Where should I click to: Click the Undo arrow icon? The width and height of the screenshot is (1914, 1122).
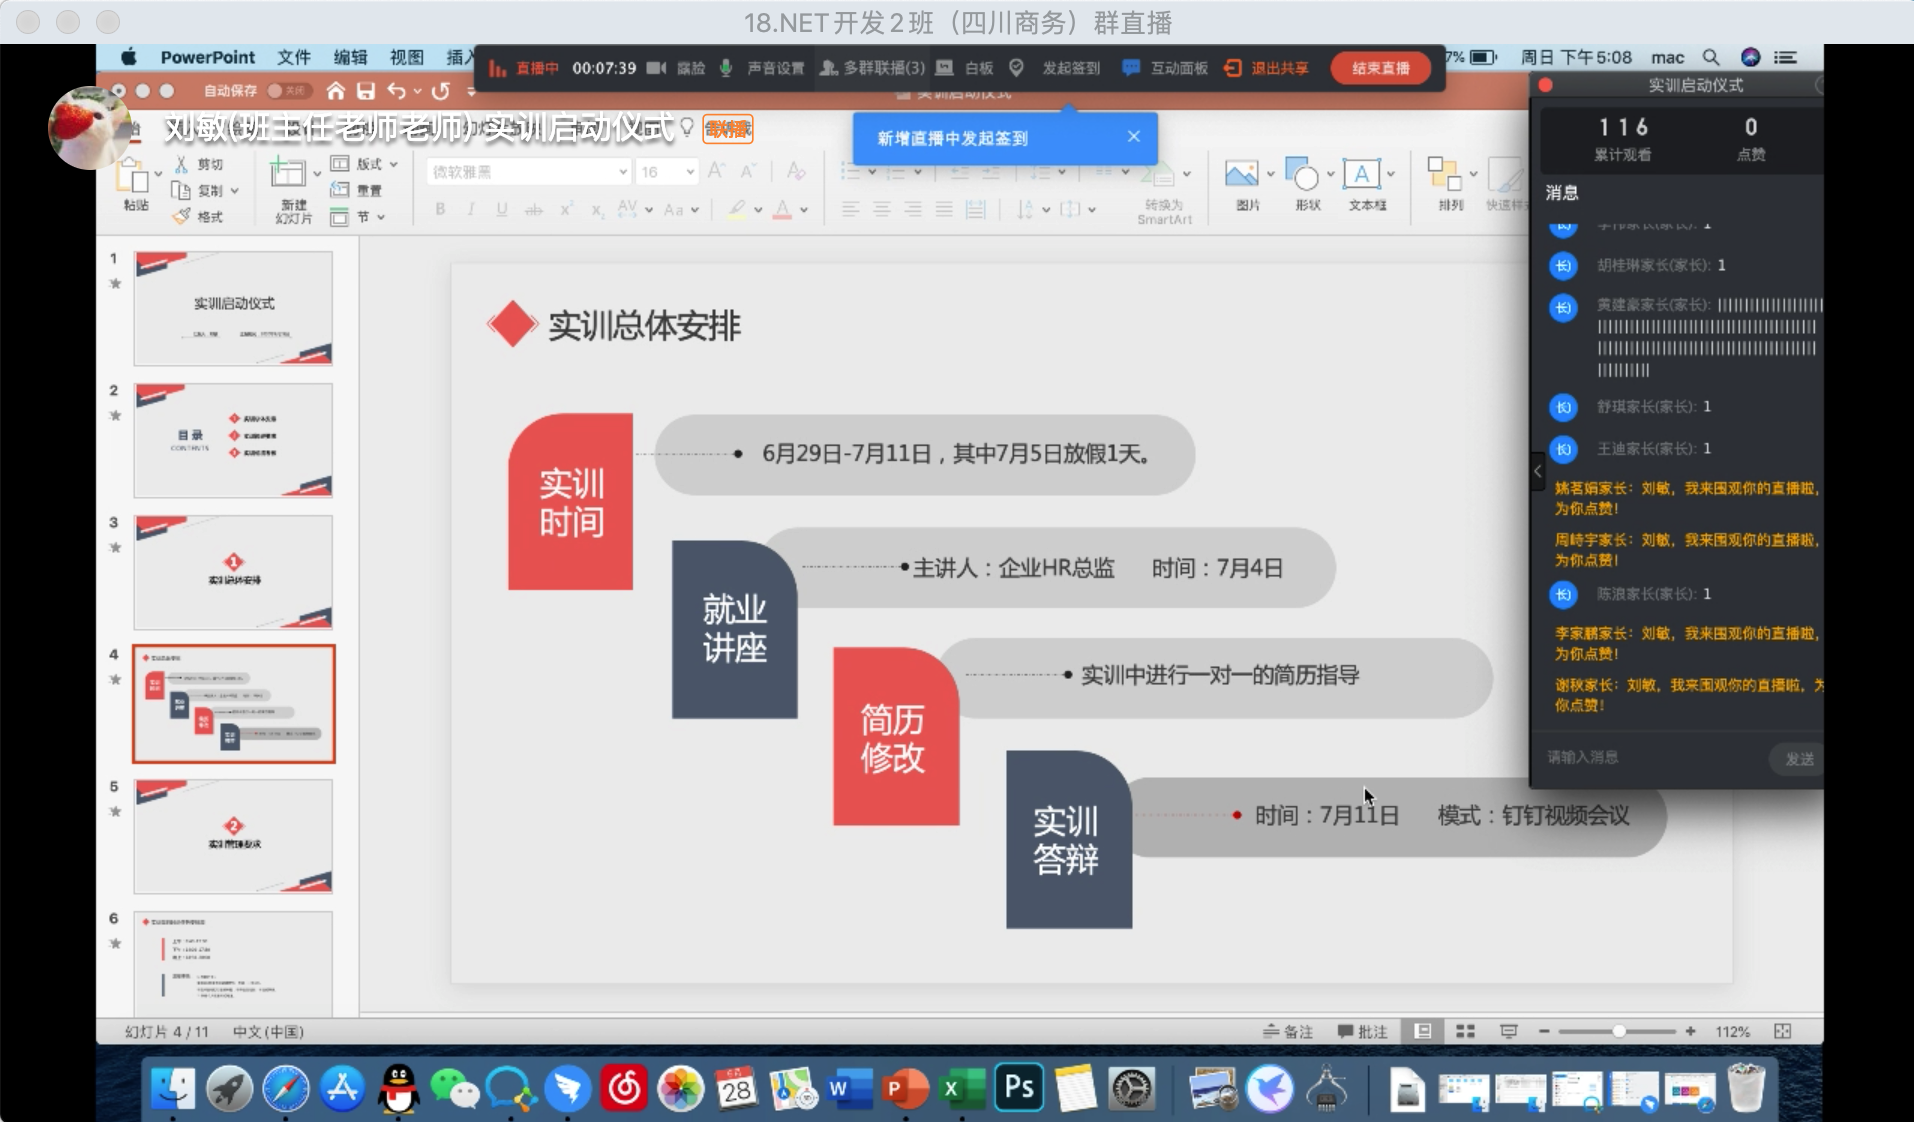(397, 91)
